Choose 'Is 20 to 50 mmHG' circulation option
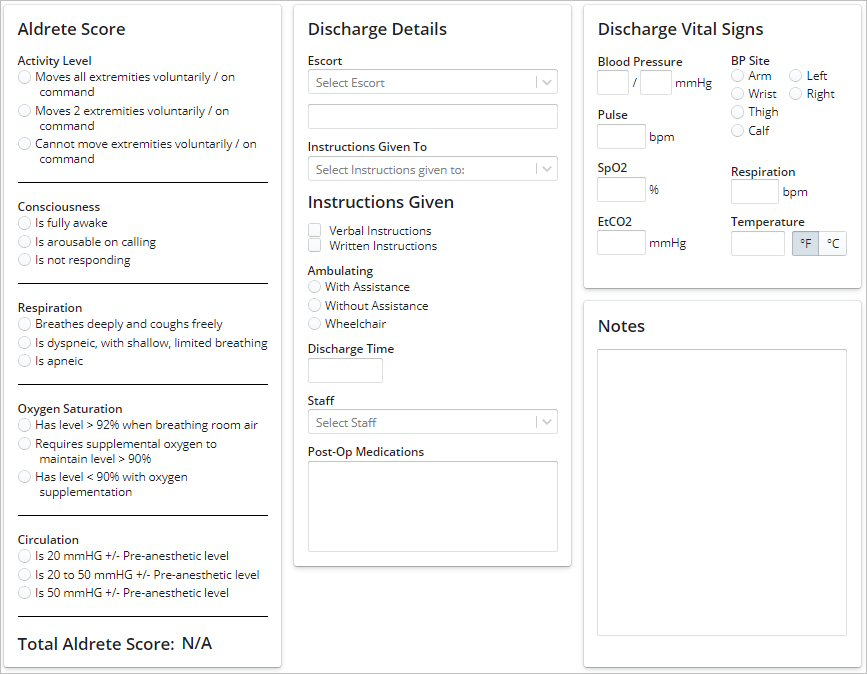Viewport: 867px width, 674px height. coord(25,575)
